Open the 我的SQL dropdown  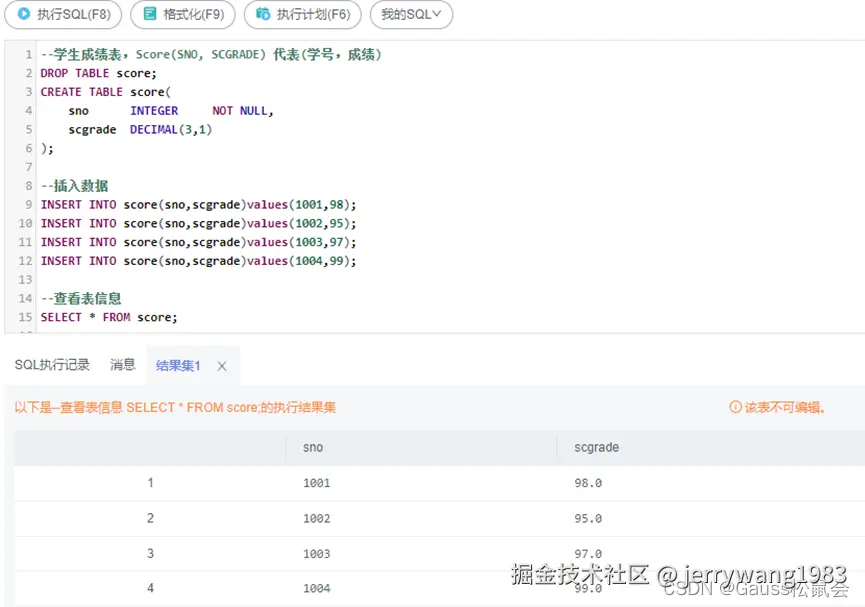click(x=412, y=14)
